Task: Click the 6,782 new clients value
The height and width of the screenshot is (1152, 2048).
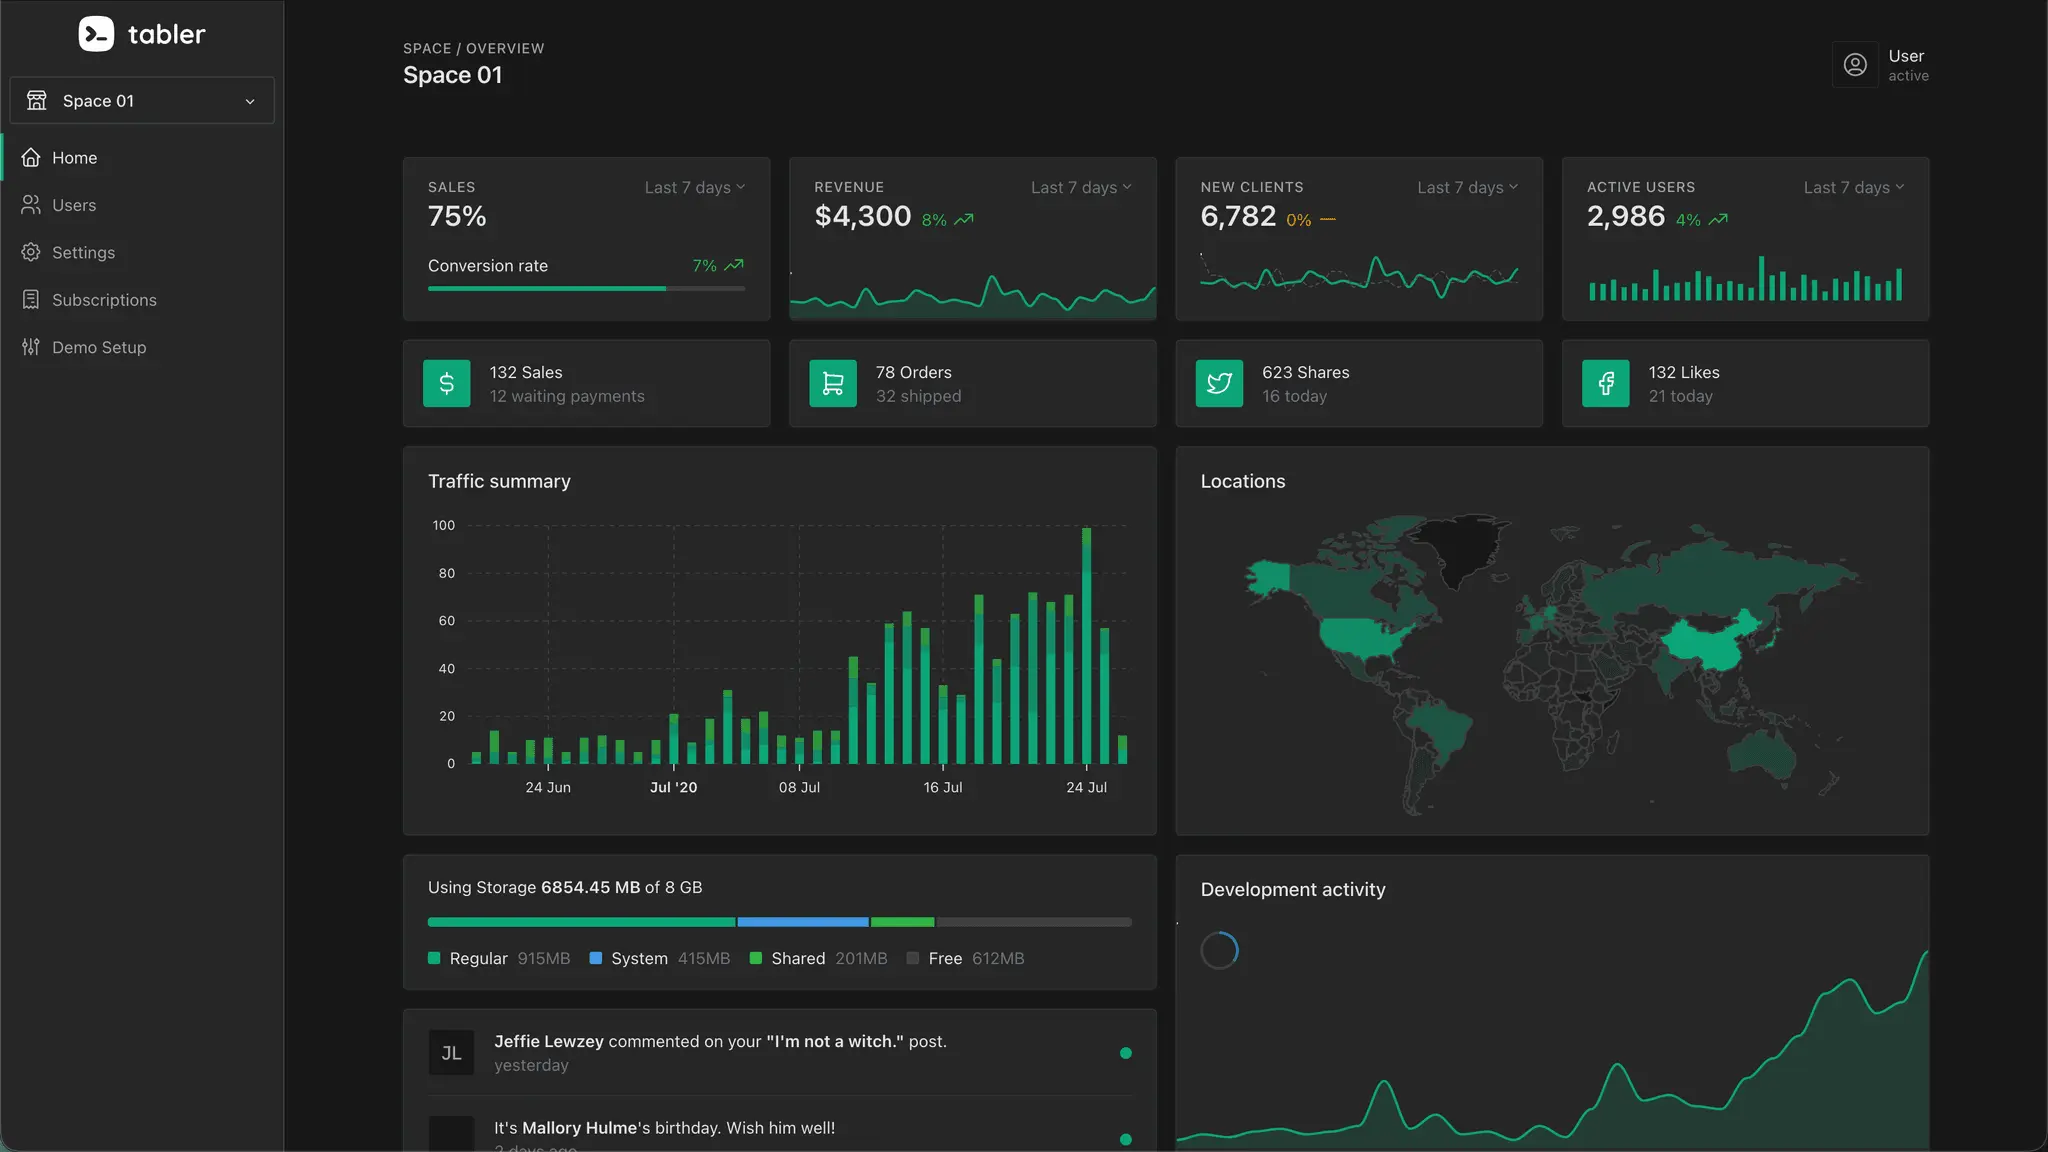Action: pyautogui.click(x=1238, y=216)
